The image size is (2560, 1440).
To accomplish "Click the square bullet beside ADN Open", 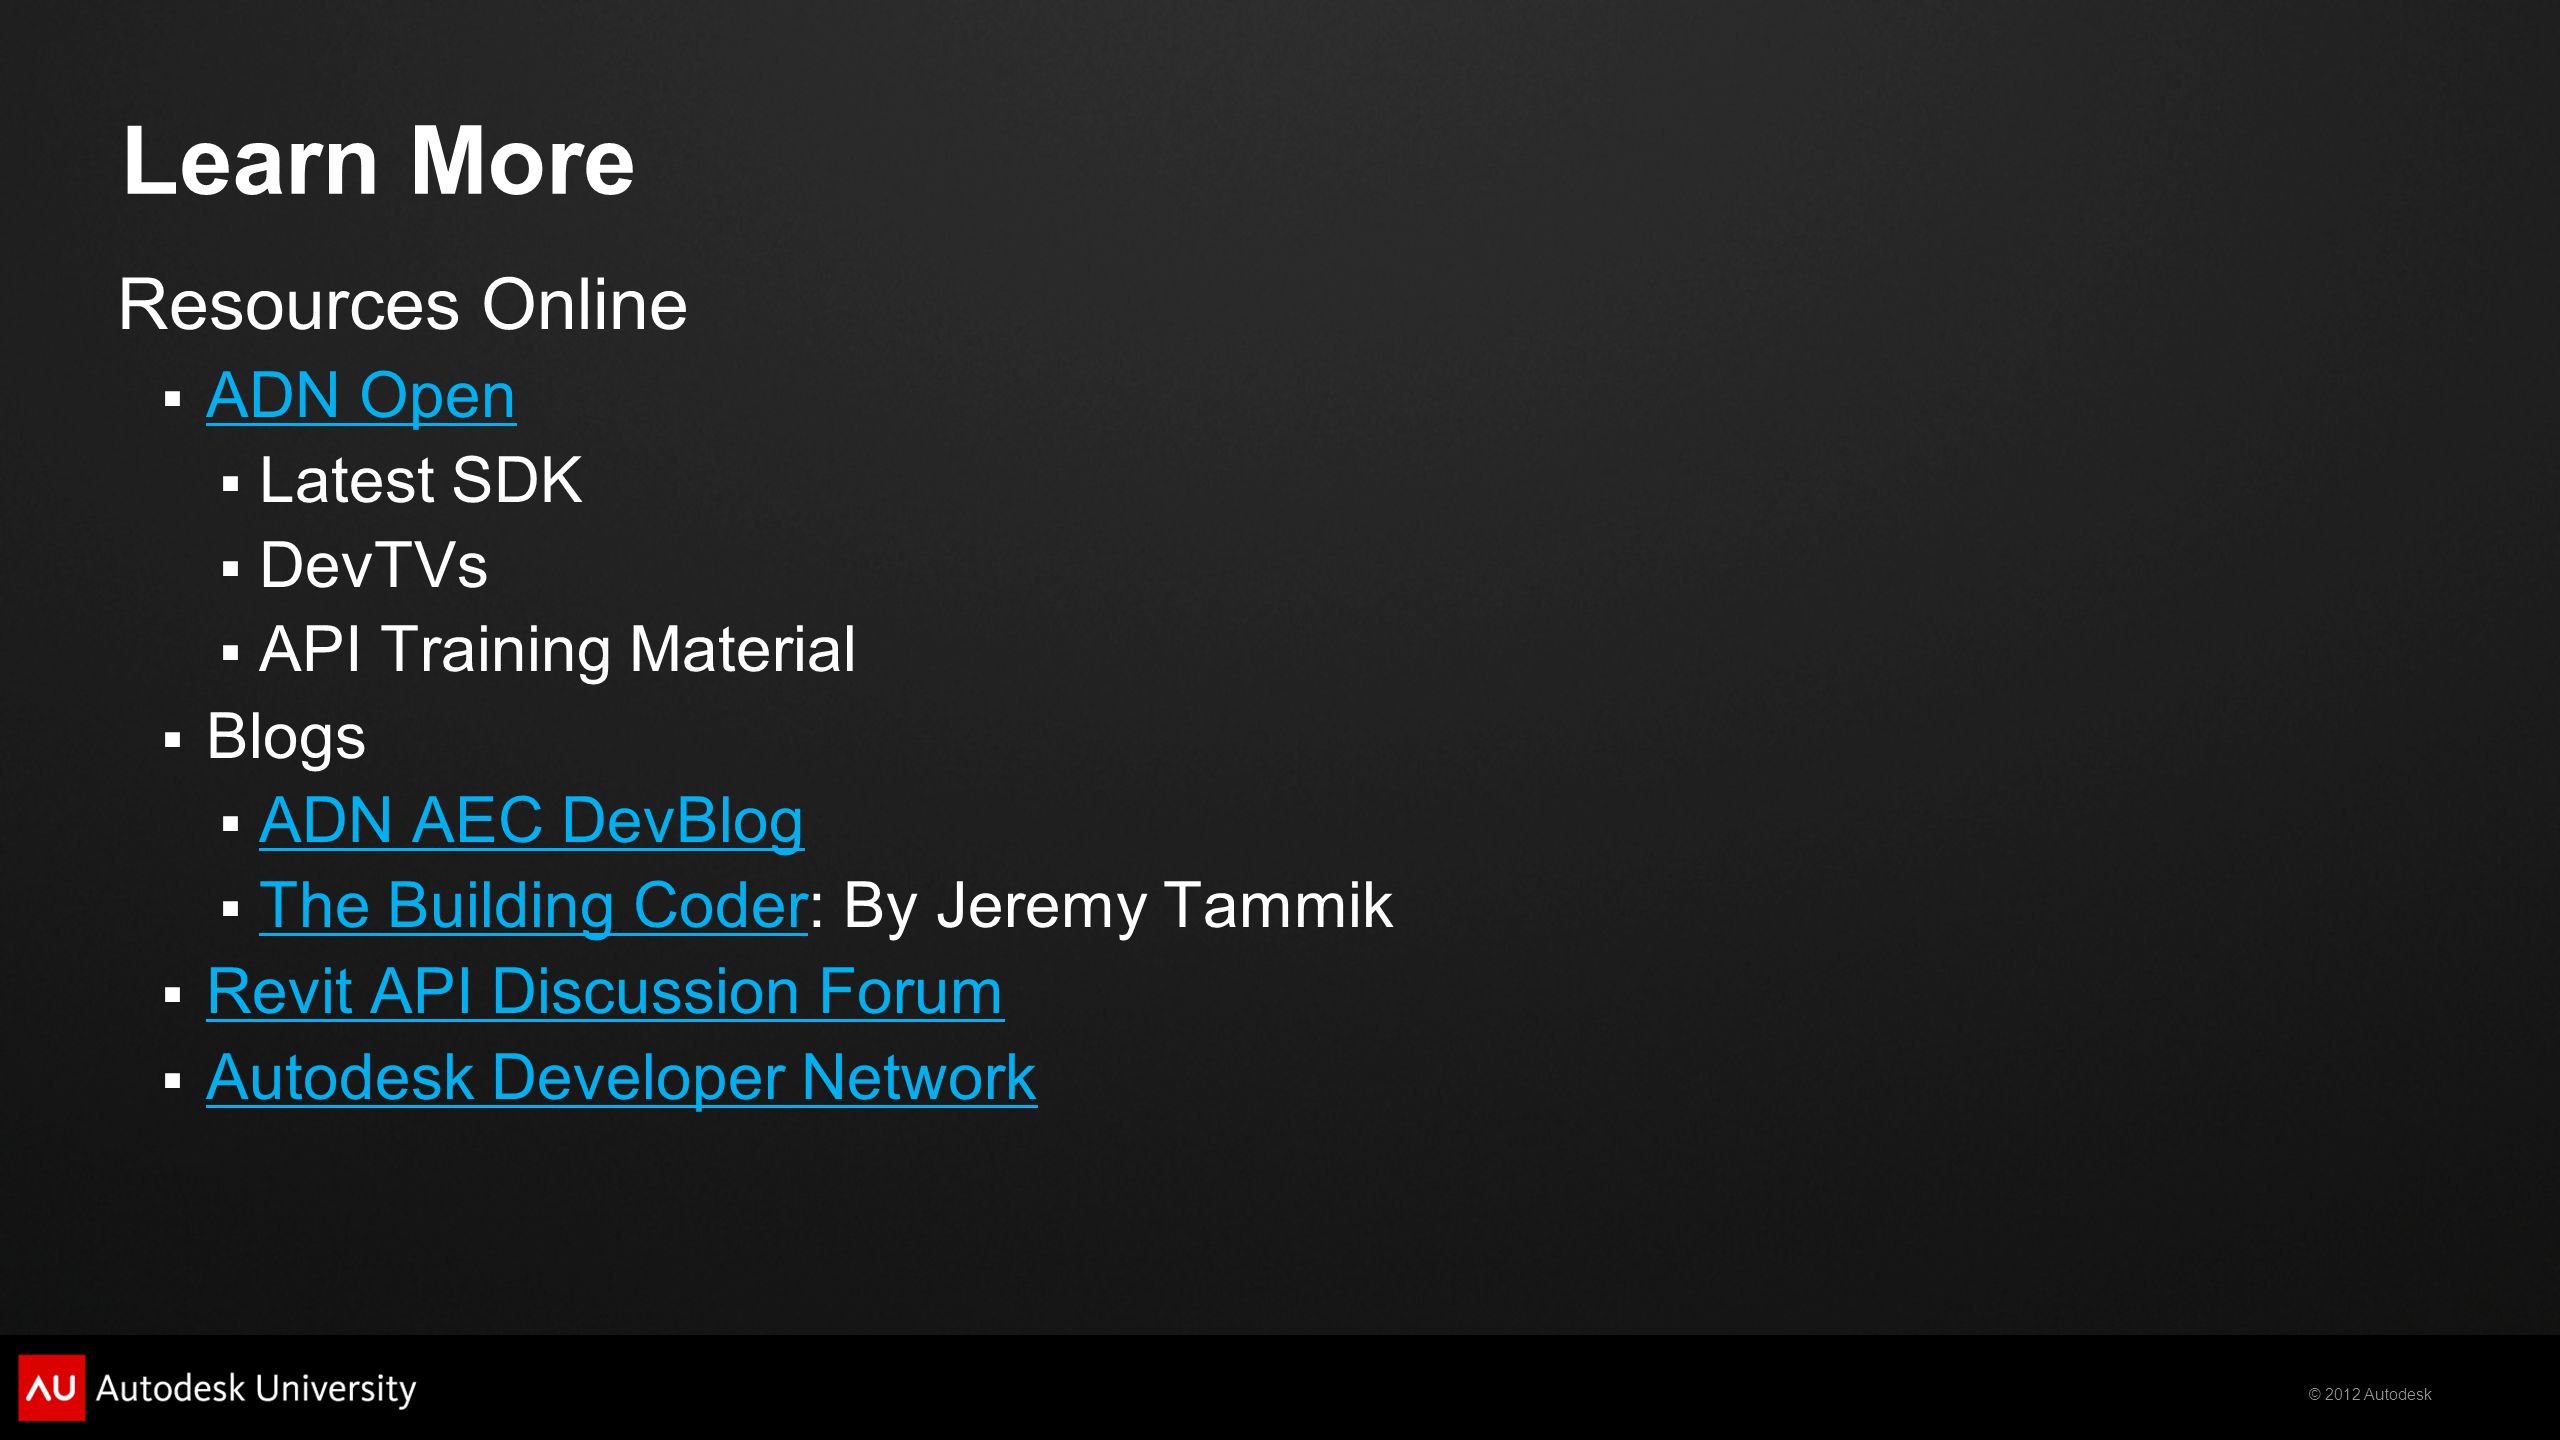I will pos(173,399).
